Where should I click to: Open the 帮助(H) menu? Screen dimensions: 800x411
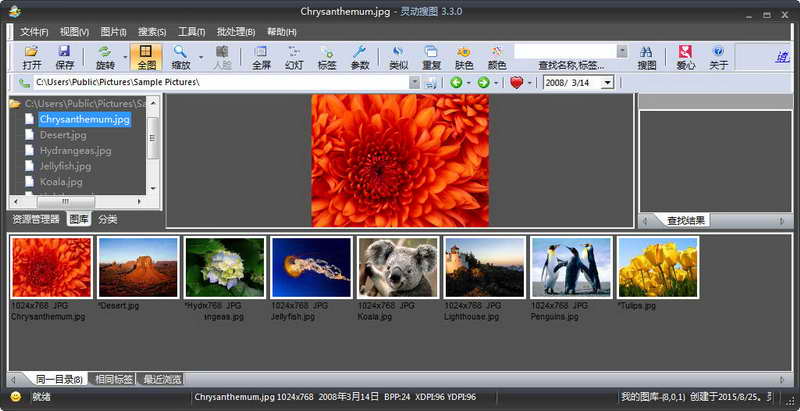pyautogui.click(x=282, y=32)
